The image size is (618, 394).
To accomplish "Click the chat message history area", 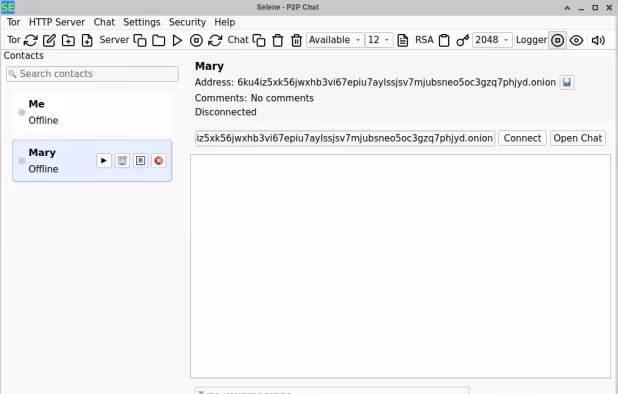I will coord(400,266).
